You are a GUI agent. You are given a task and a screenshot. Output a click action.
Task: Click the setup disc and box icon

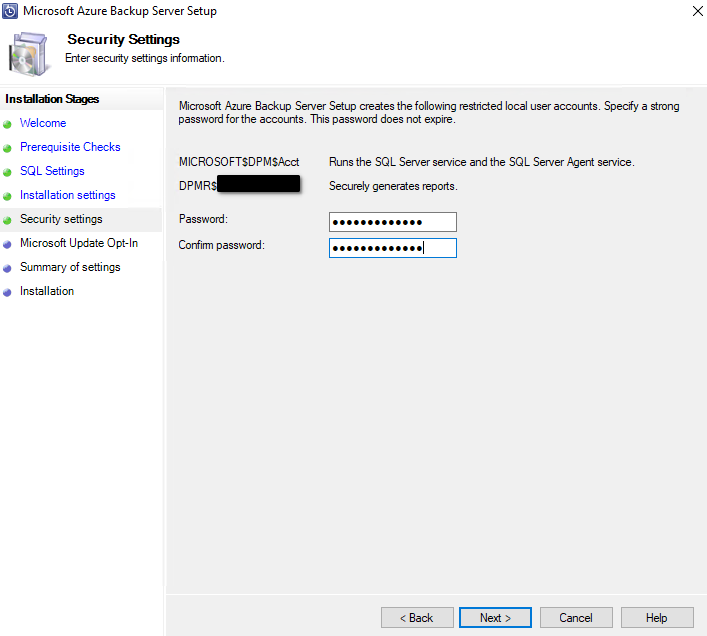[x=28, y=54]
